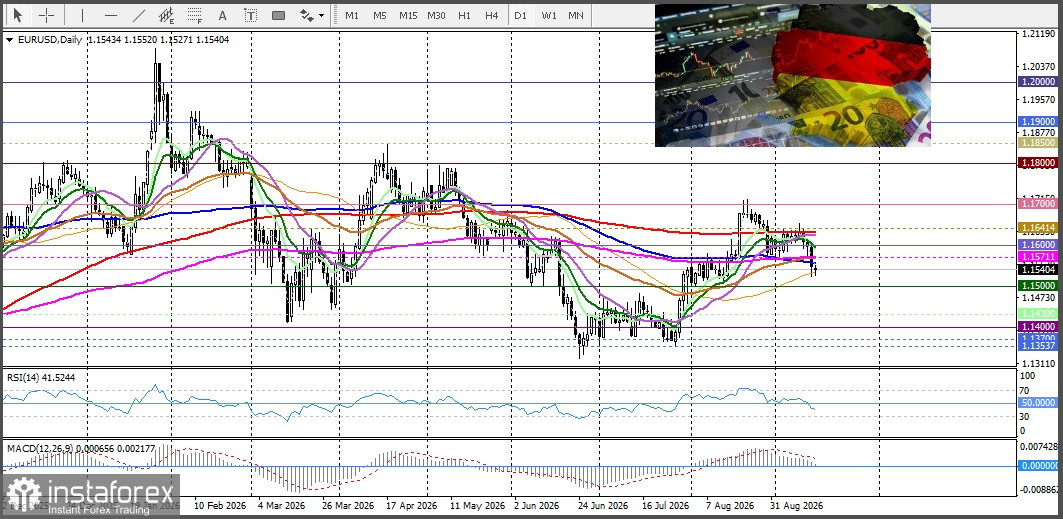This screenshot has height=519, width=1063.
Task: Expand the EURUSD,Daily chart menu triangle
Action: tap(9, 40)
